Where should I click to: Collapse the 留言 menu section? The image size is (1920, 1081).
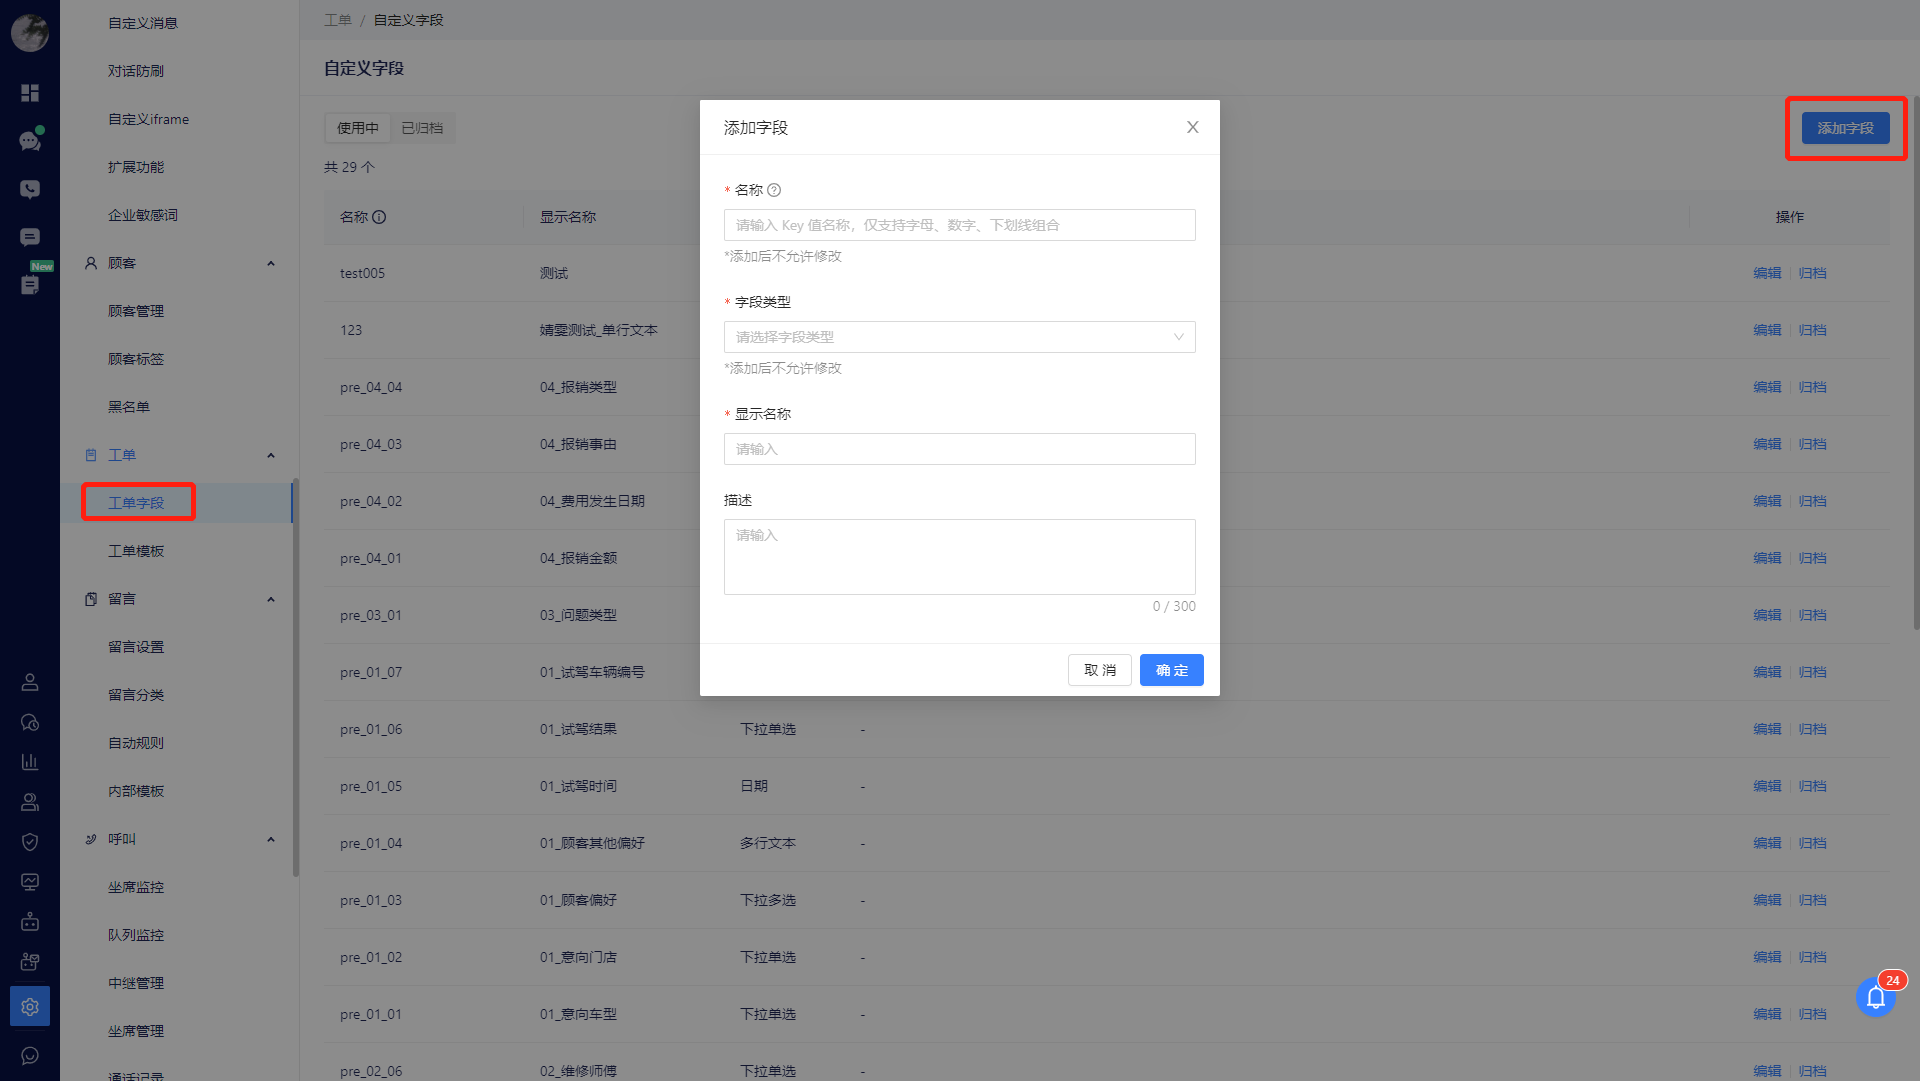click(x=271, y=599)
